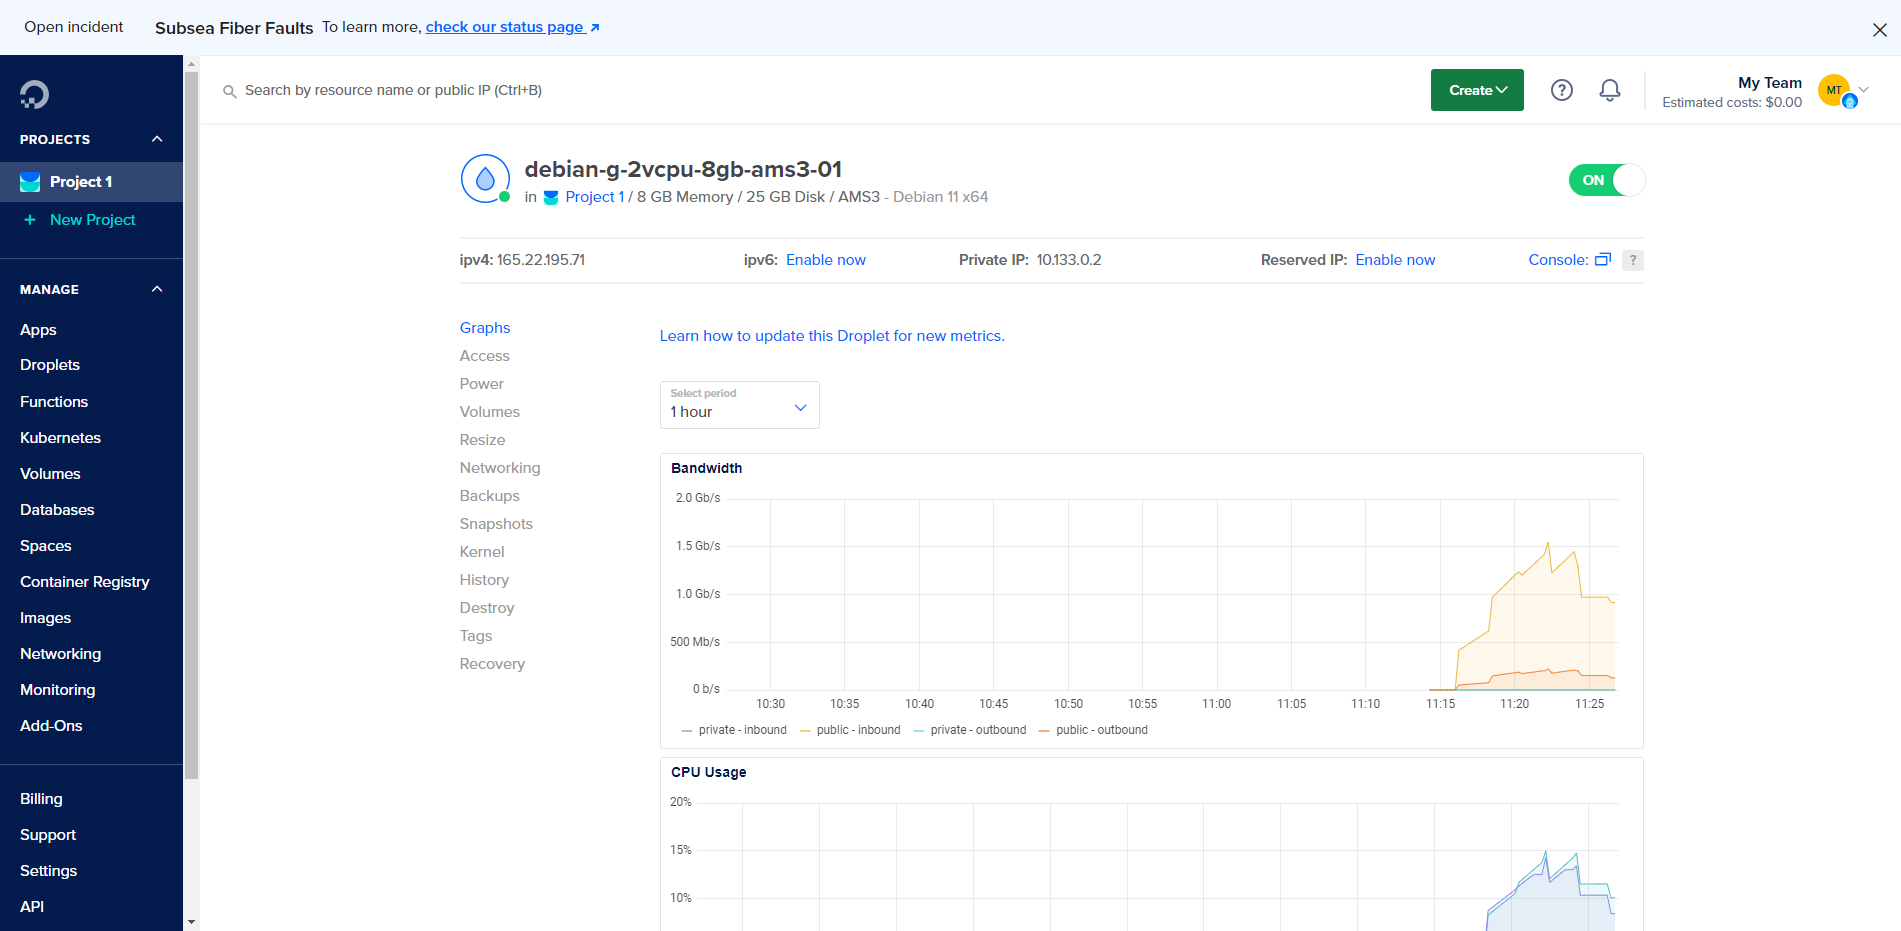Open the Backups tab
Screen dimensions: 1901x931
490,496
